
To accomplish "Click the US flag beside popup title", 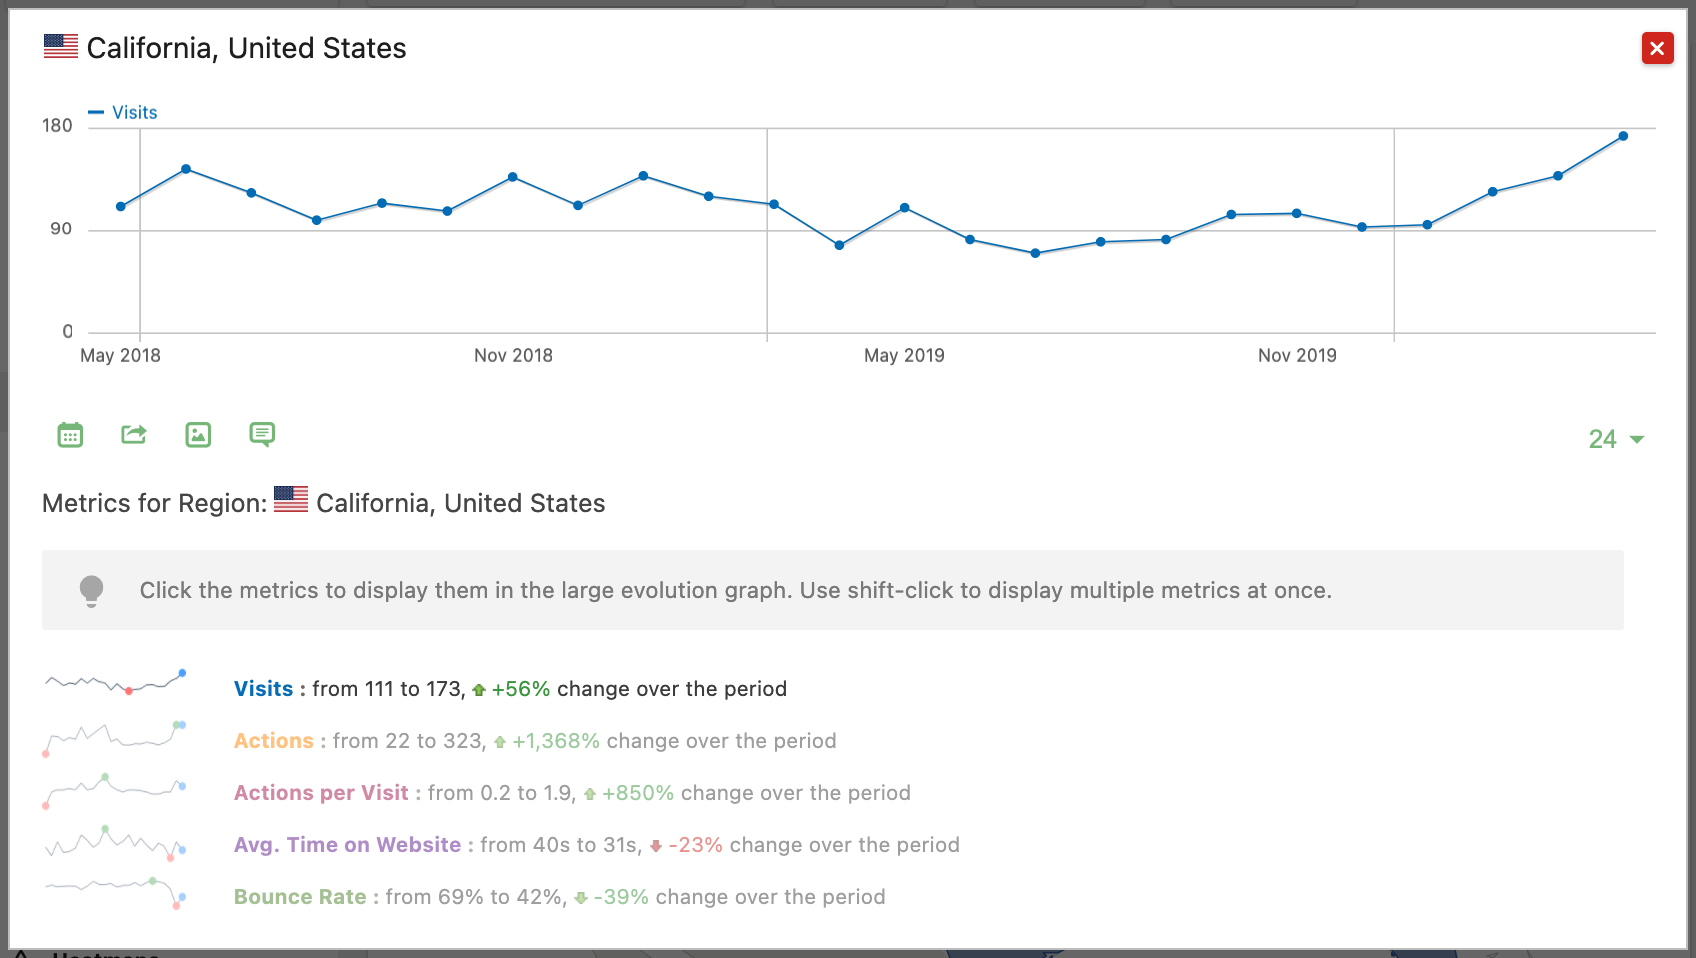I will [x=61, y=47].
